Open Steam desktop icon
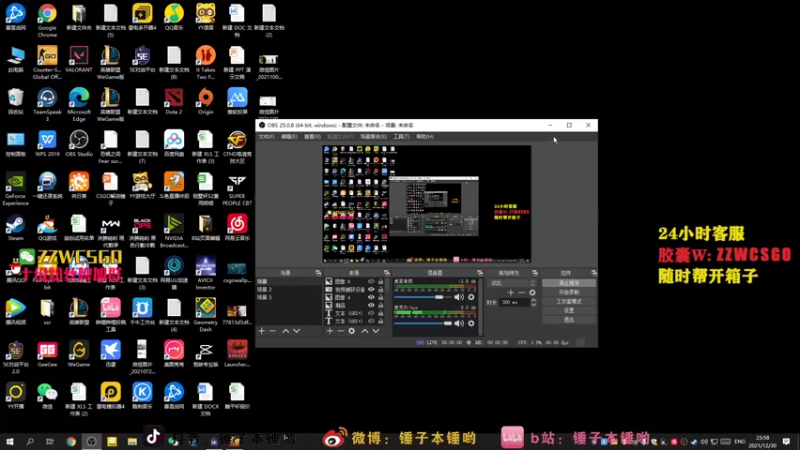 point(15,228)
